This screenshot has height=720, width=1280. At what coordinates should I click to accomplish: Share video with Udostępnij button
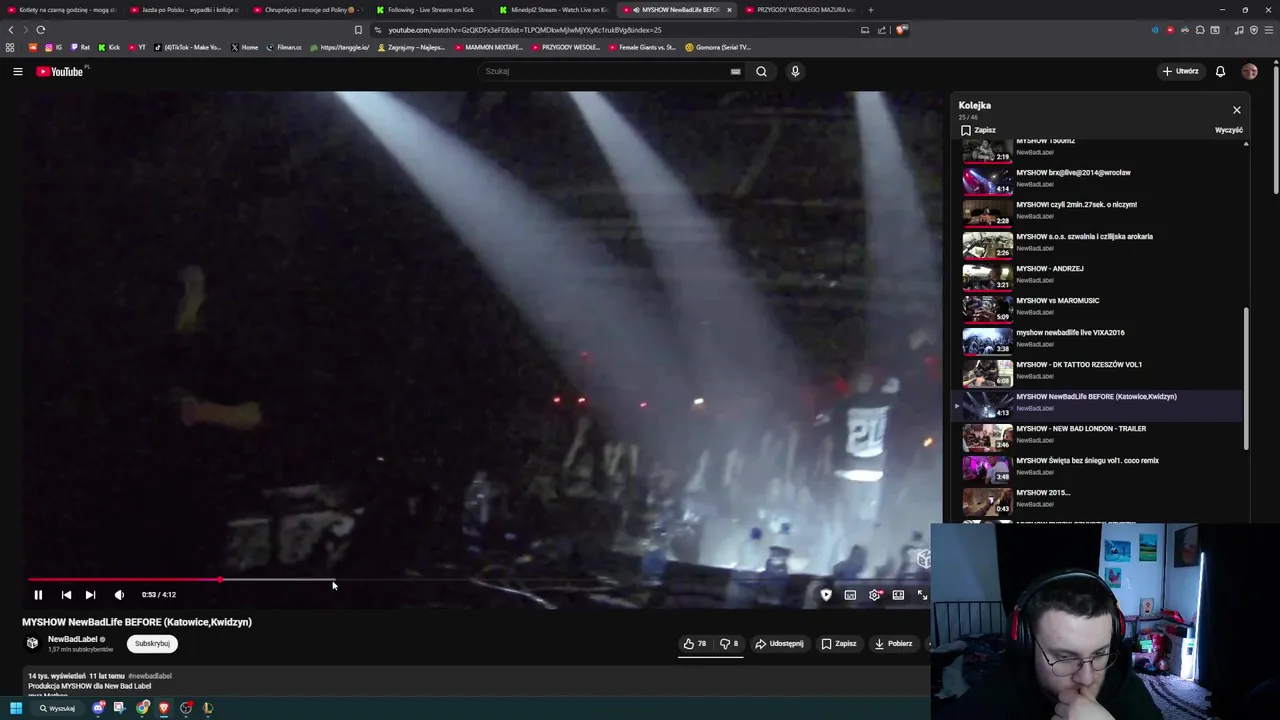click(780, 644)
